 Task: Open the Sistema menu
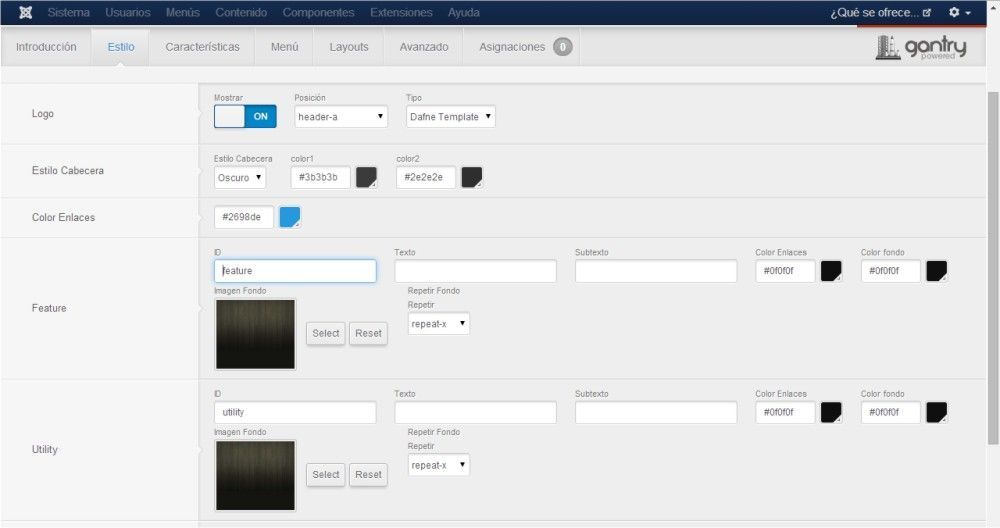pos(68,12)
